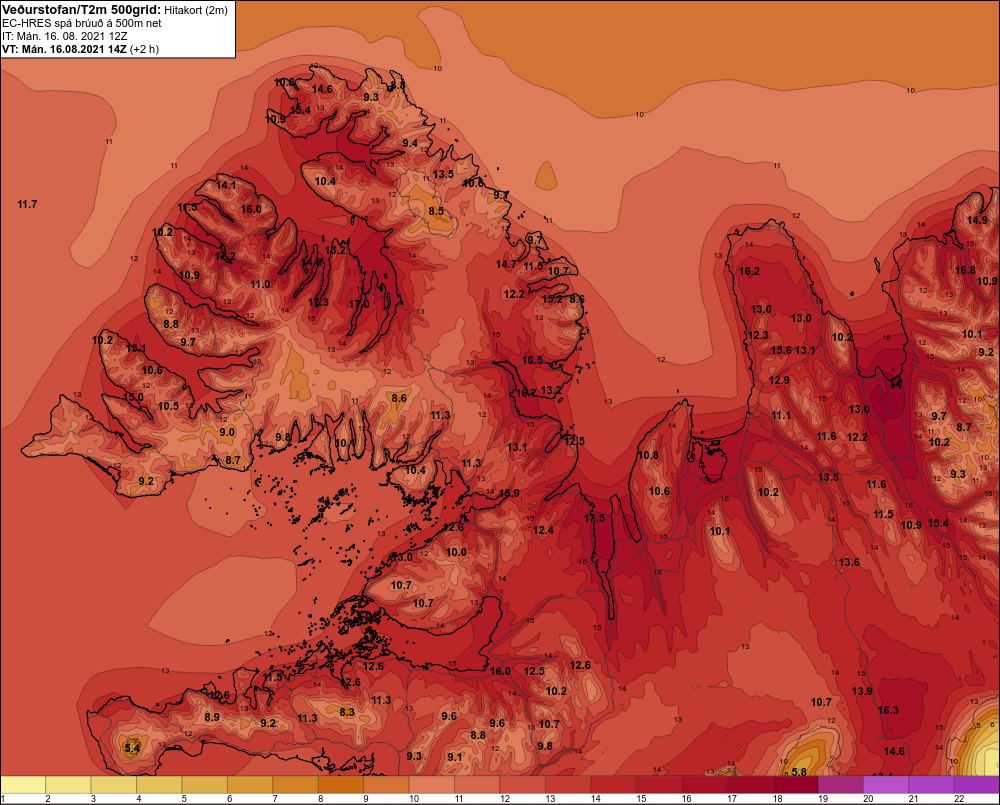Click the pale yellow legend swatch between 1 and 2
1000x805 pixels.
tap(23, 785)
